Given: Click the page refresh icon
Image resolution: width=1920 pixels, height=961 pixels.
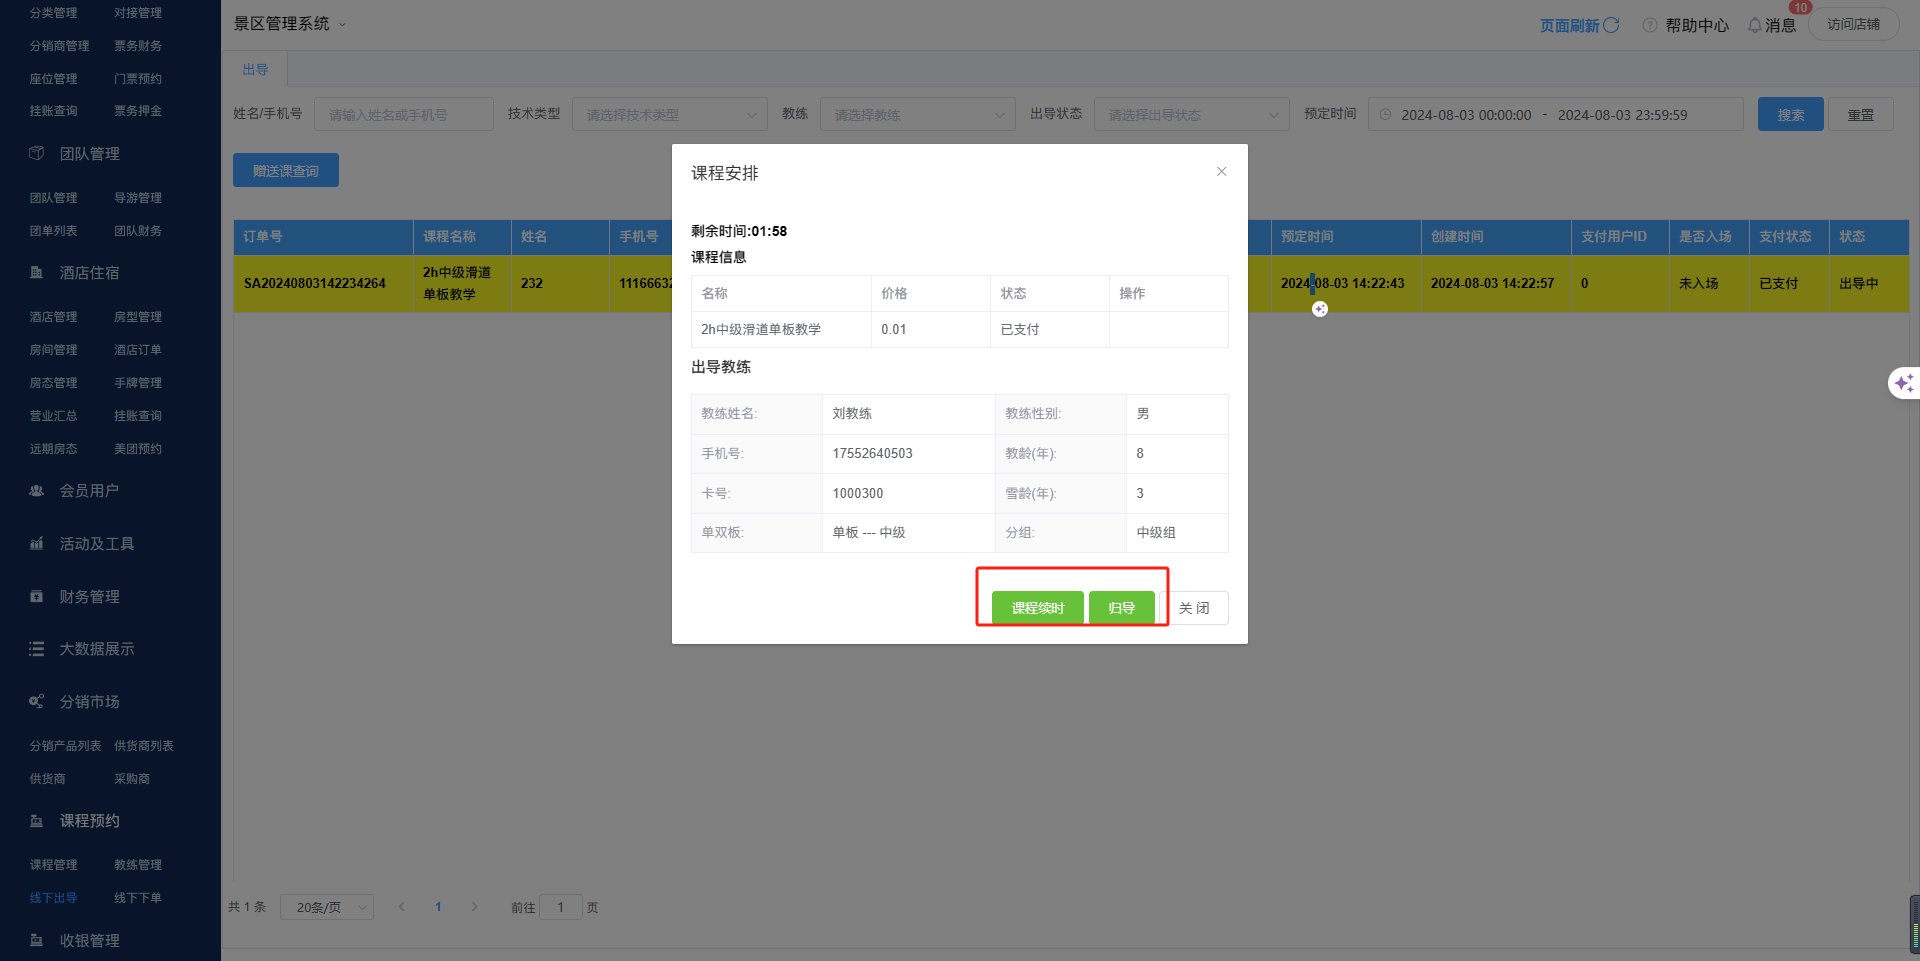Looking at the screenshot, I should pos(1611,25).
